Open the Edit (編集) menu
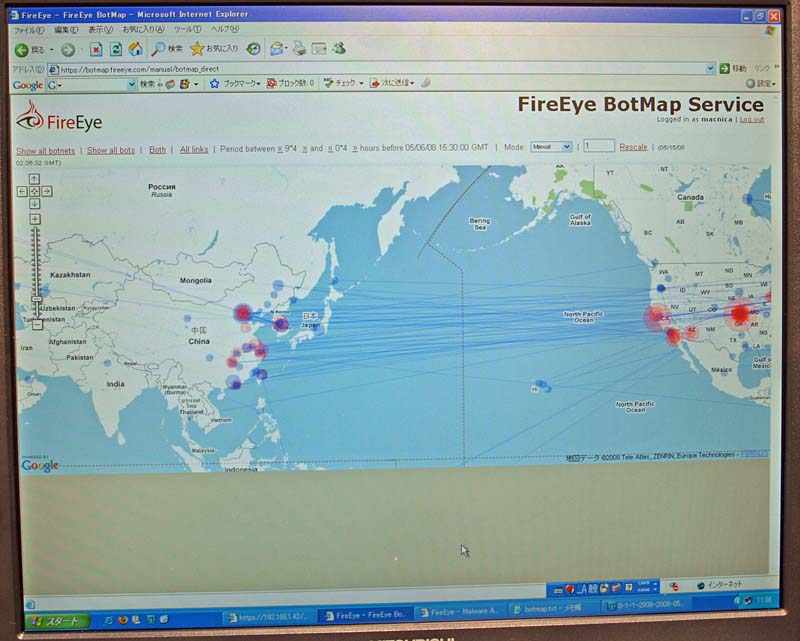 [x=66, y=30]
